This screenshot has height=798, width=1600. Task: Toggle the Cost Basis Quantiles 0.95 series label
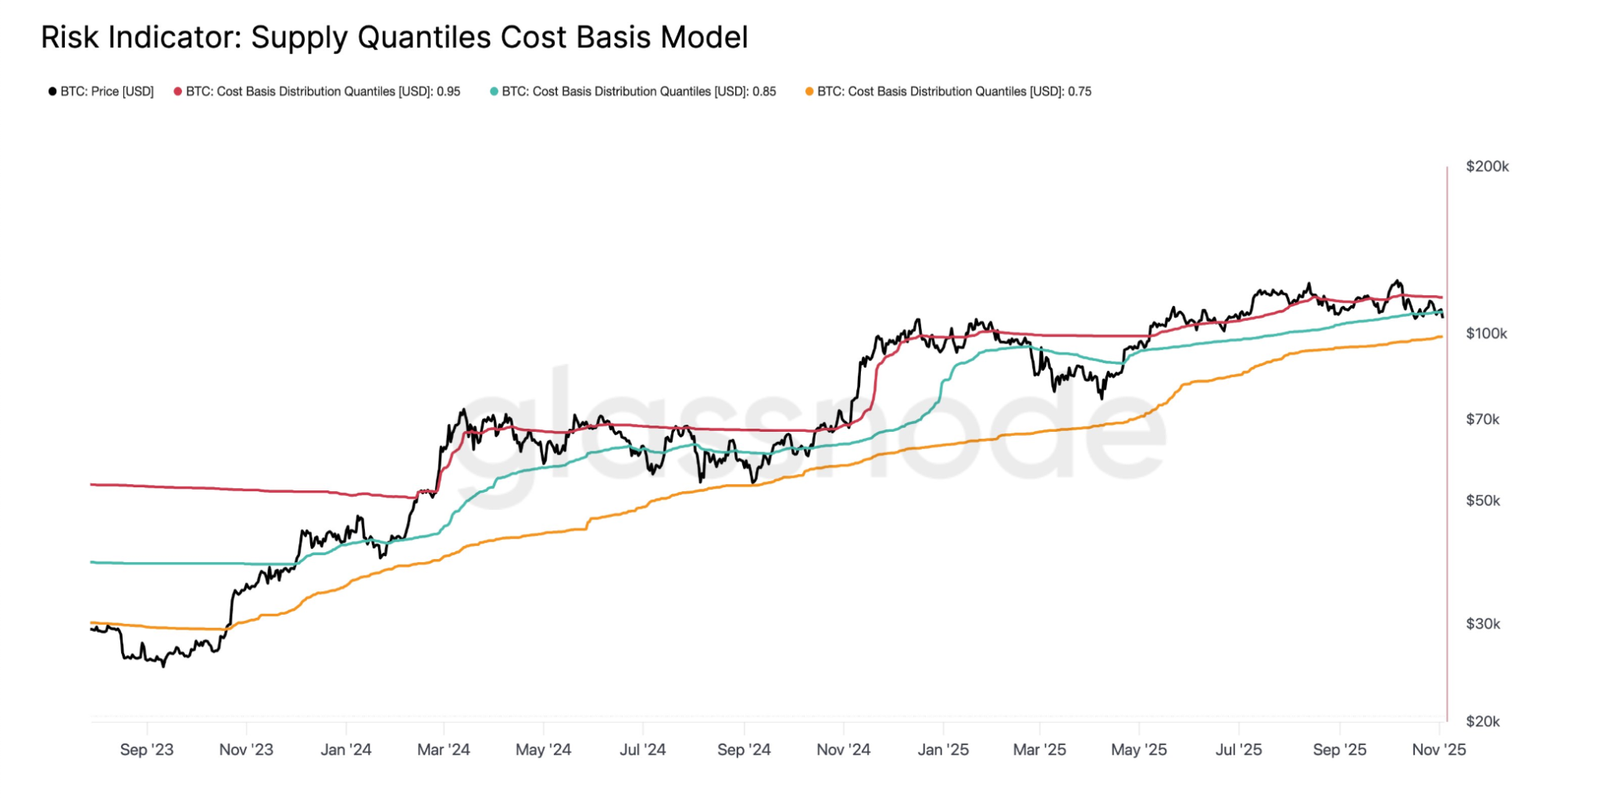pos(323,92)
